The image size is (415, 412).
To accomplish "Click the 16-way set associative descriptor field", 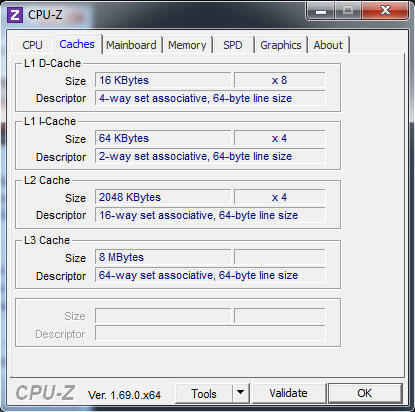I will (x=210, y=215).
